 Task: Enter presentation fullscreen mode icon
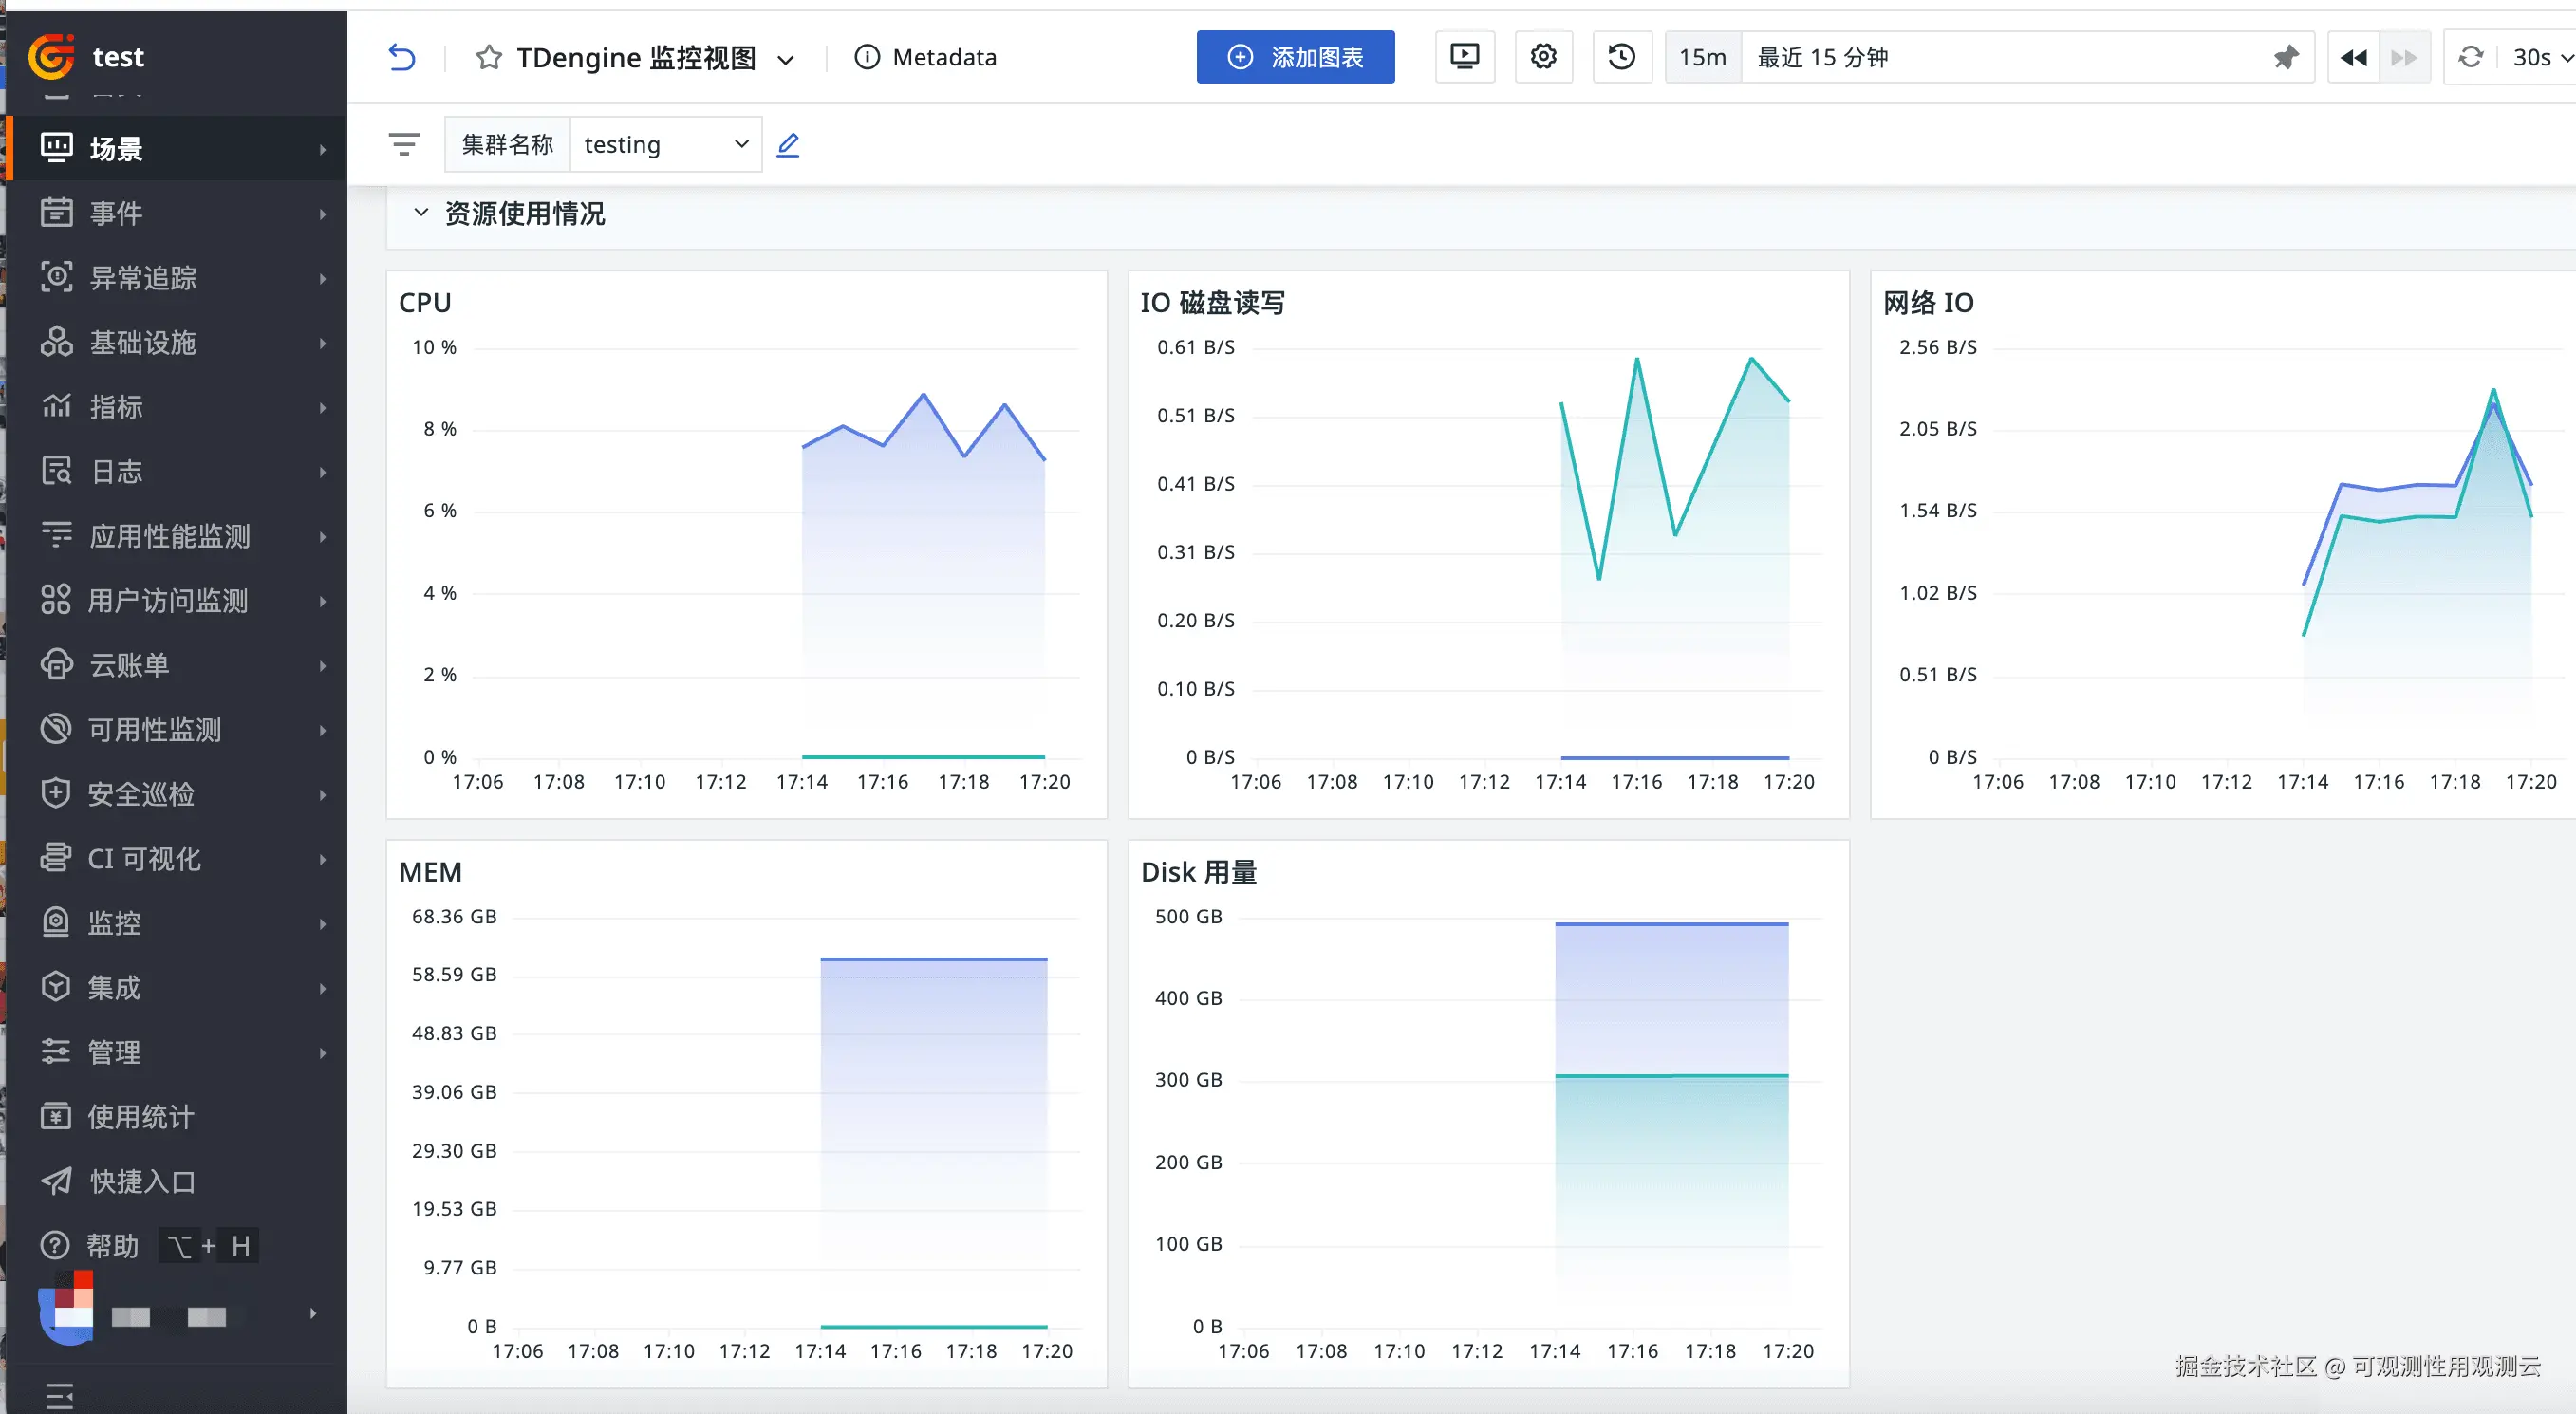point(1464,57)
